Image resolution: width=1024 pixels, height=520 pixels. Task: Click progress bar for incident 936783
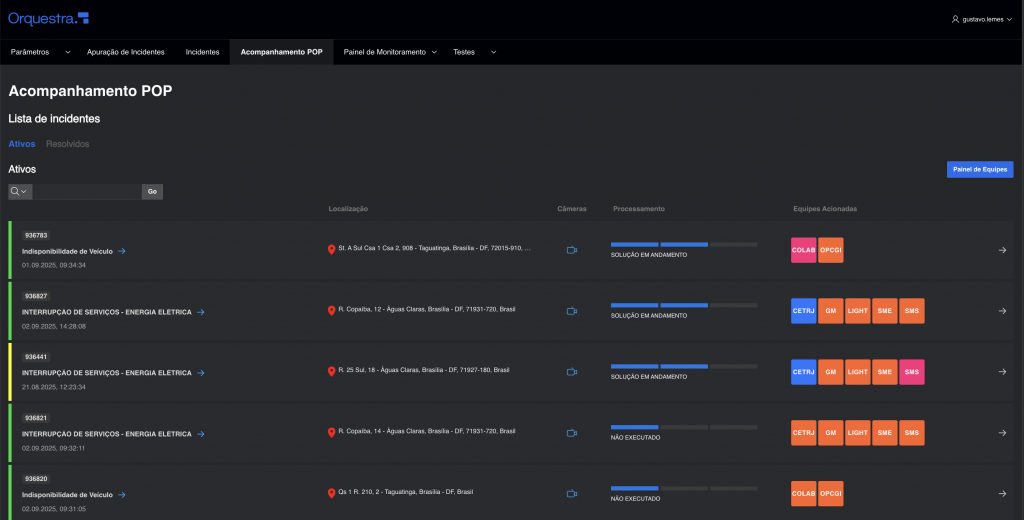coord(684,244)
